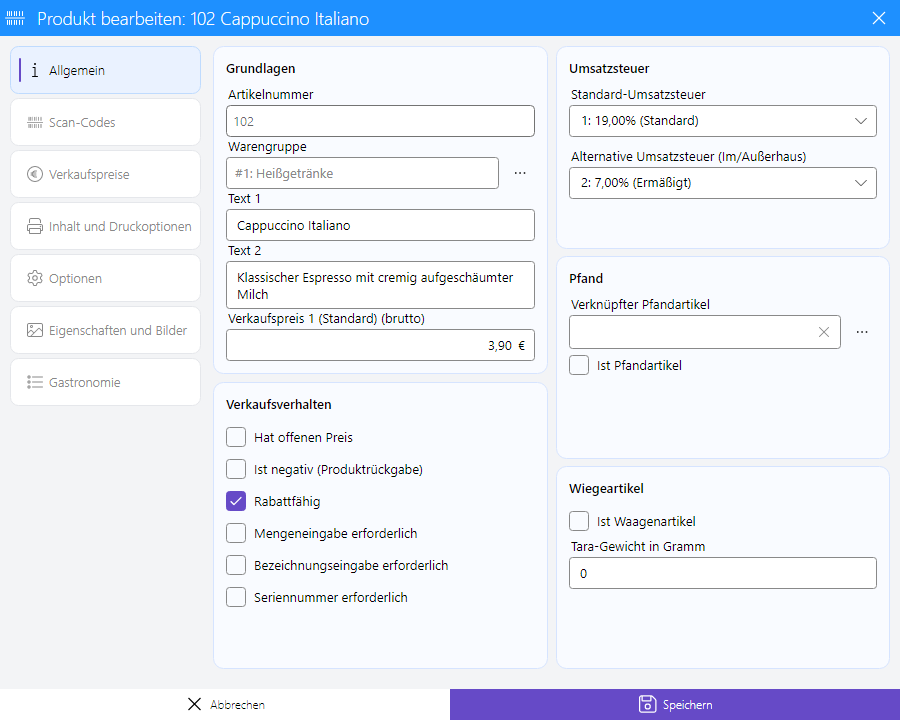The height and width of the screenshot is (720, 900).
Task: Open the Standard-Umsatzsteuer dropdown
Action: click(723, 121)
